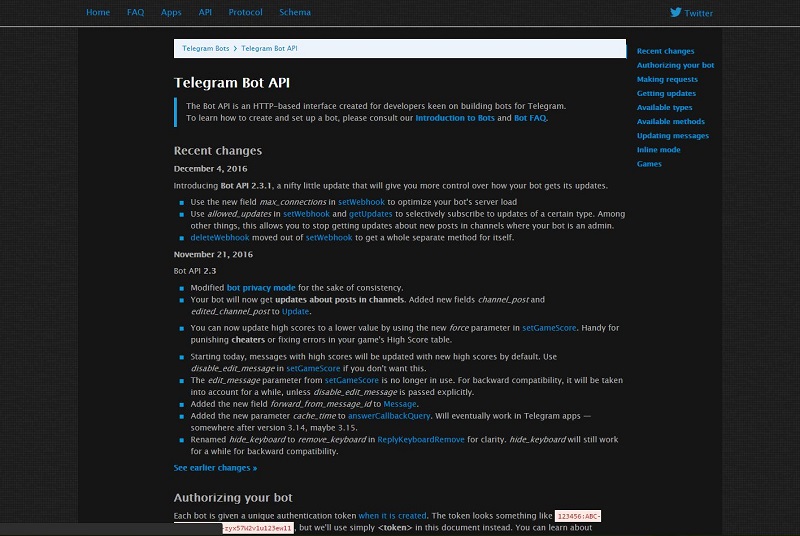Open the Message type link
This screenshot has width=800, height=536.
(399, 404)
